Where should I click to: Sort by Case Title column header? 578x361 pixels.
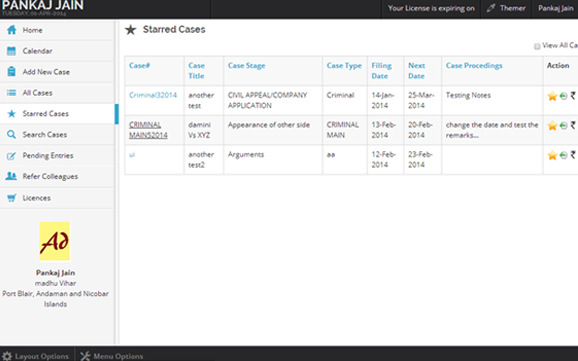click(196, 70)
